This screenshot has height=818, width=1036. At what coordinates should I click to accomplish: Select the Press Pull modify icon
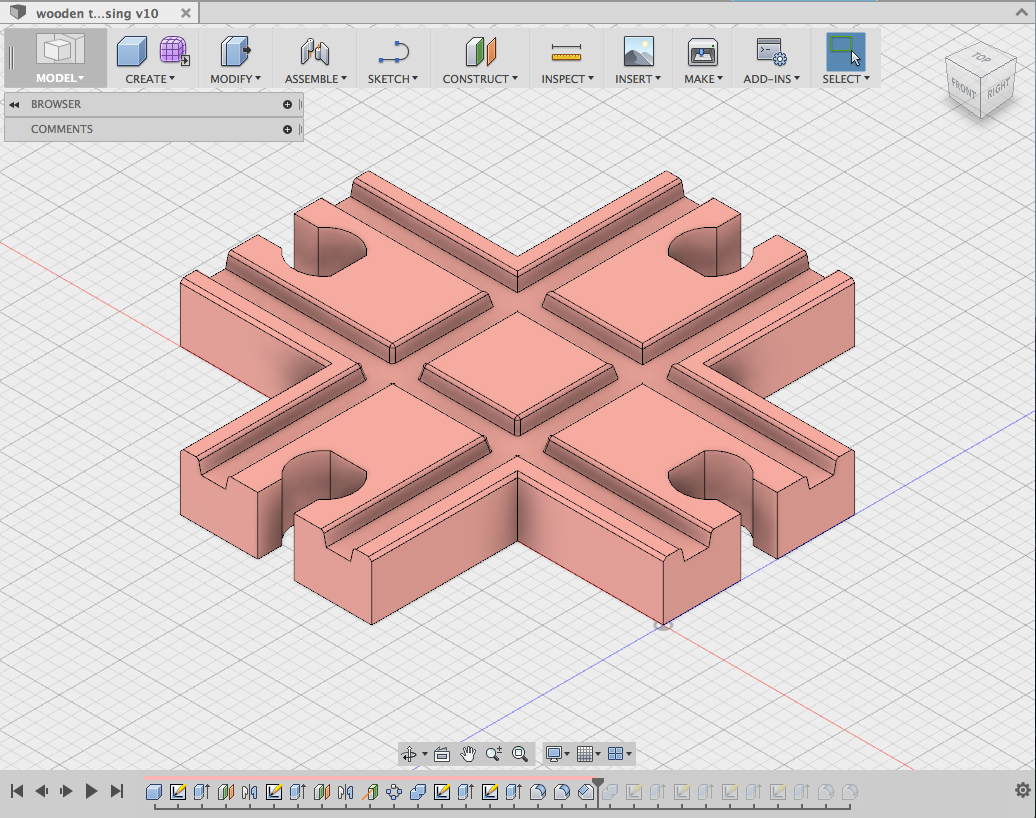235,51
